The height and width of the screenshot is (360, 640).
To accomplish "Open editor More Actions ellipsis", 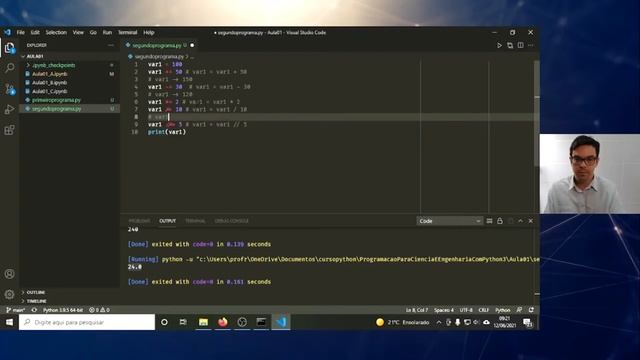I will point(531,45).
